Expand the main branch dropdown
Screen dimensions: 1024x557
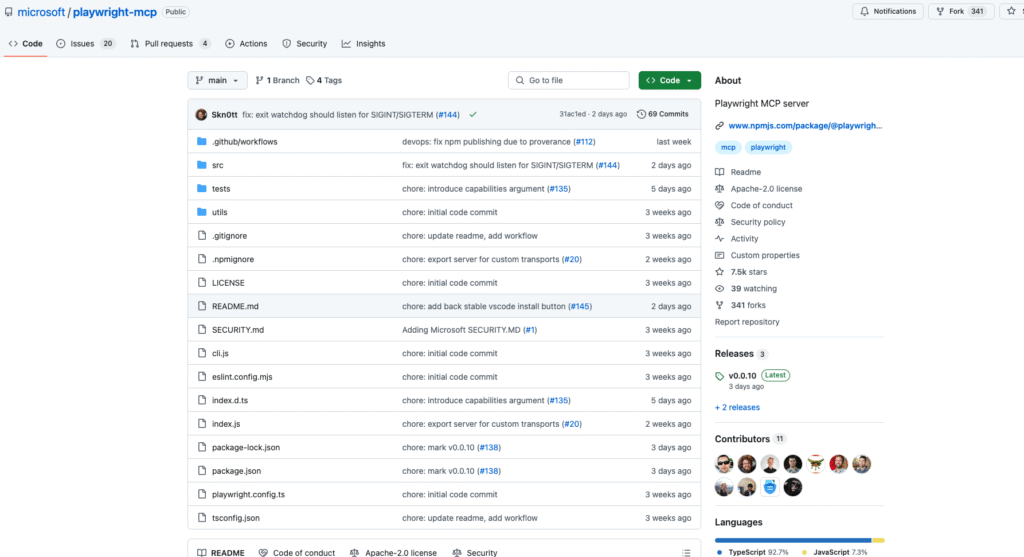217,80
